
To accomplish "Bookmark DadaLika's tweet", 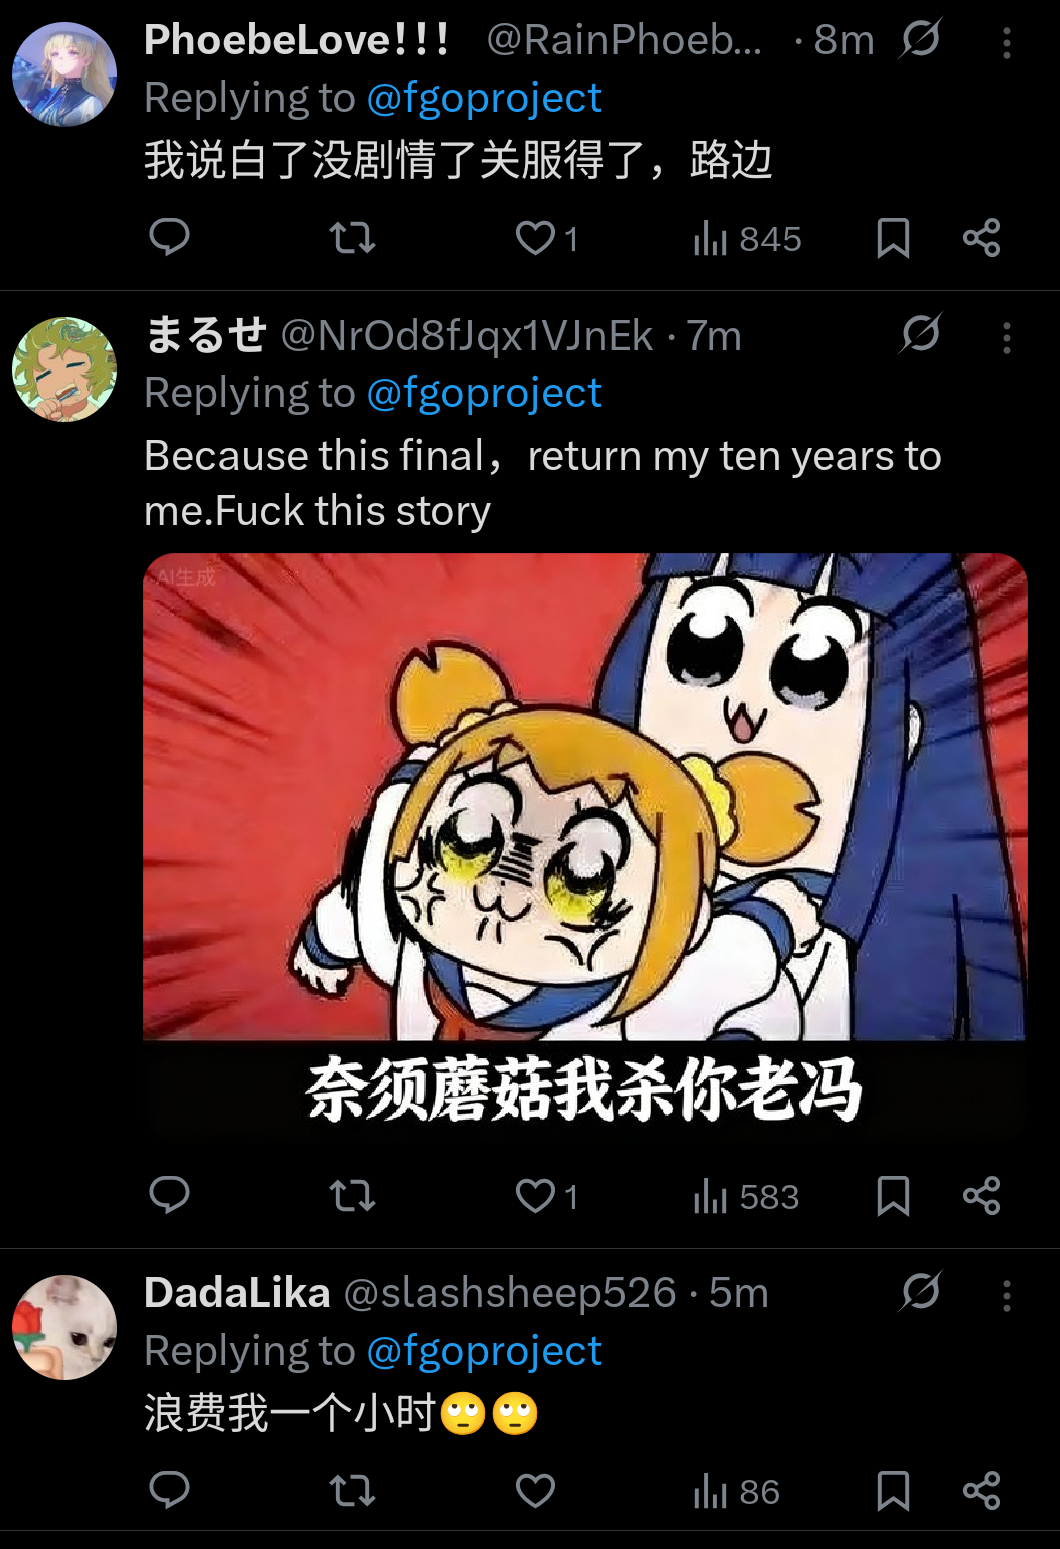I will click(893, 1490).
